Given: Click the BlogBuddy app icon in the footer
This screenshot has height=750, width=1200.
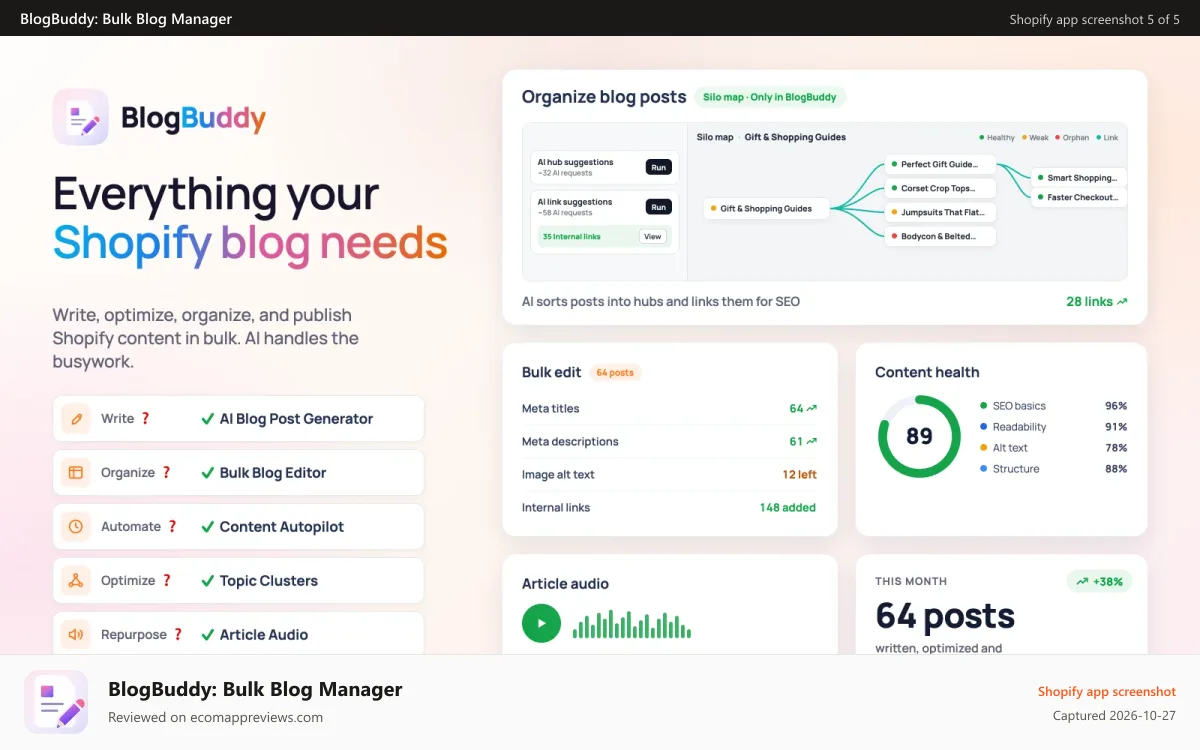Looking at the screenshot, I should [56, 702].
